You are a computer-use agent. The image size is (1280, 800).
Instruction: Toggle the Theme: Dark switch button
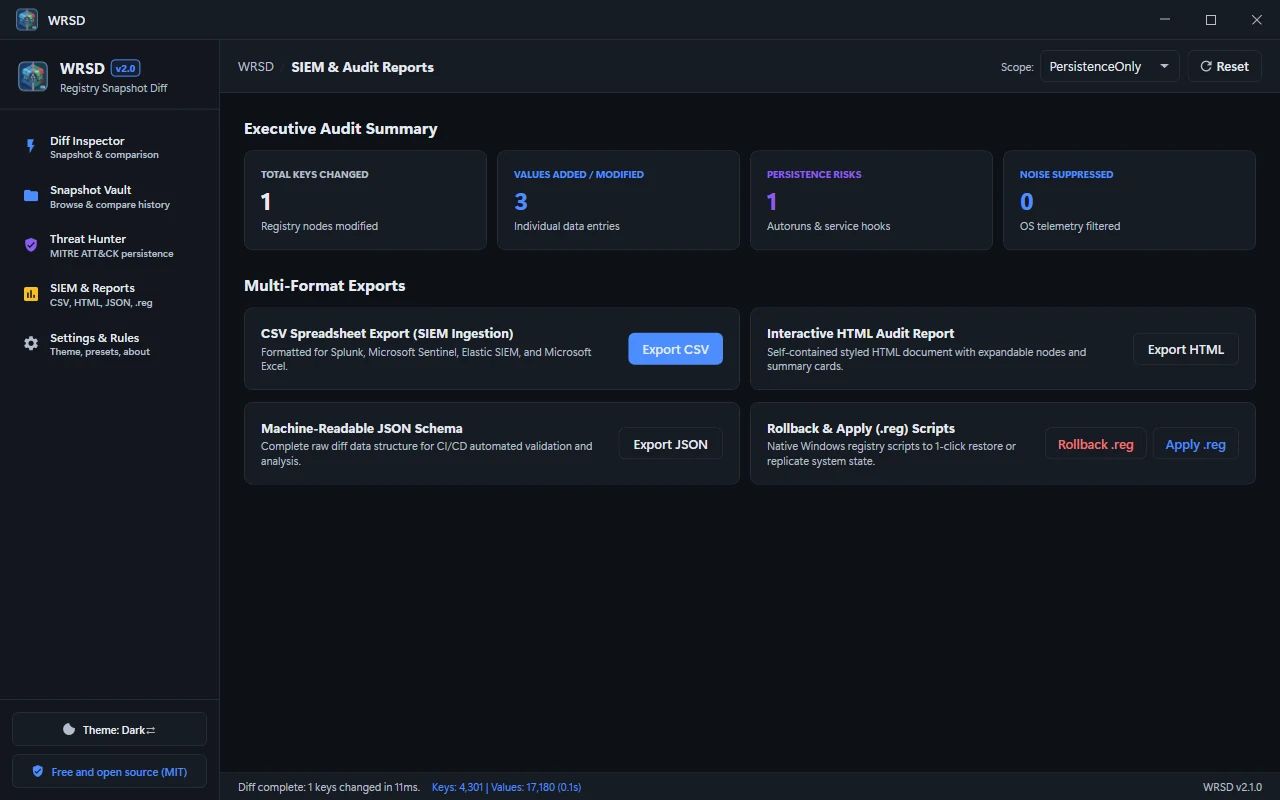click(109, 730)
